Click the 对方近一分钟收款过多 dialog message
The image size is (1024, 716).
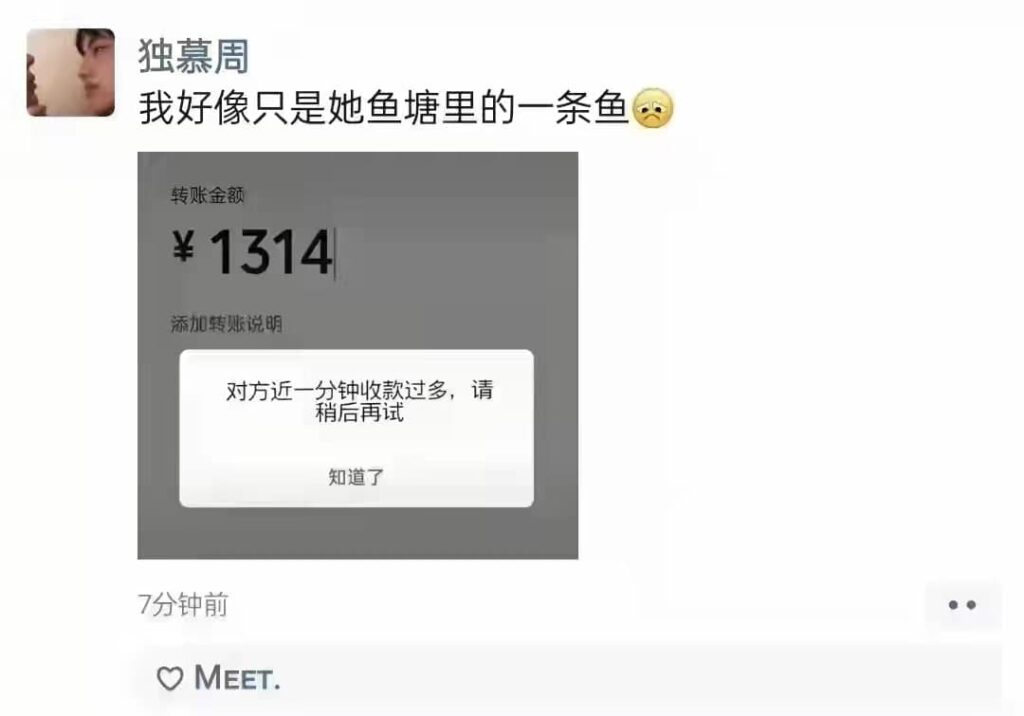pos(359,401)
